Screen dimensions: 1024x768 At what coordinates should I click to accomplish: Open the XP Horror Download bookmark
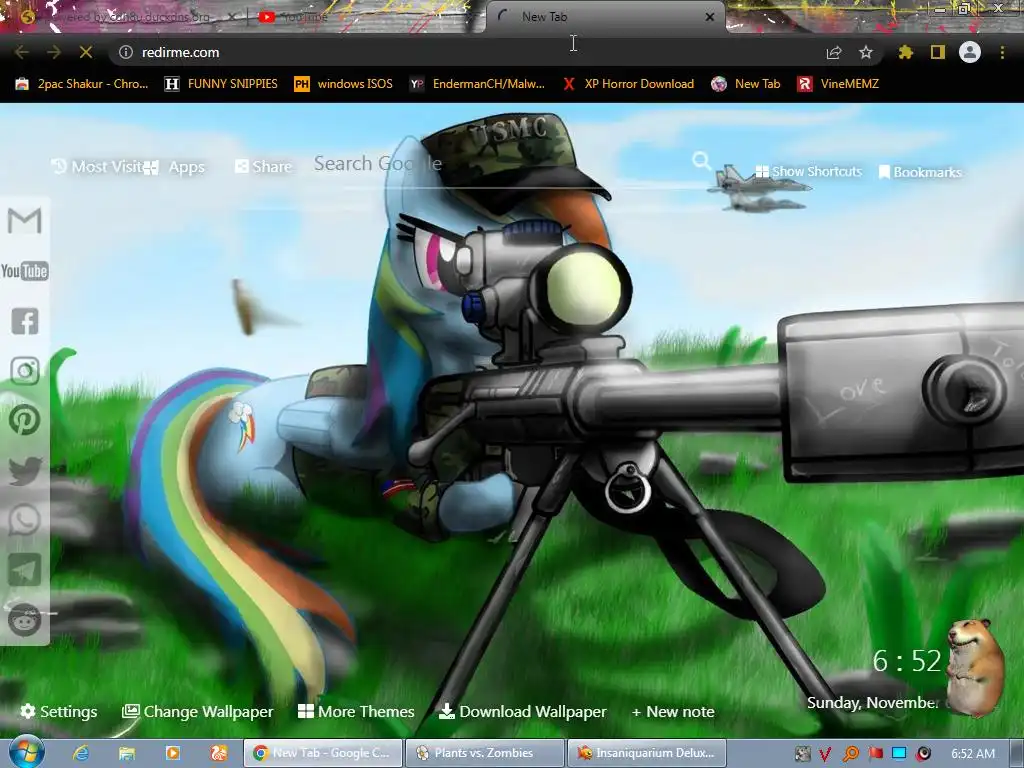coord(628,84)
